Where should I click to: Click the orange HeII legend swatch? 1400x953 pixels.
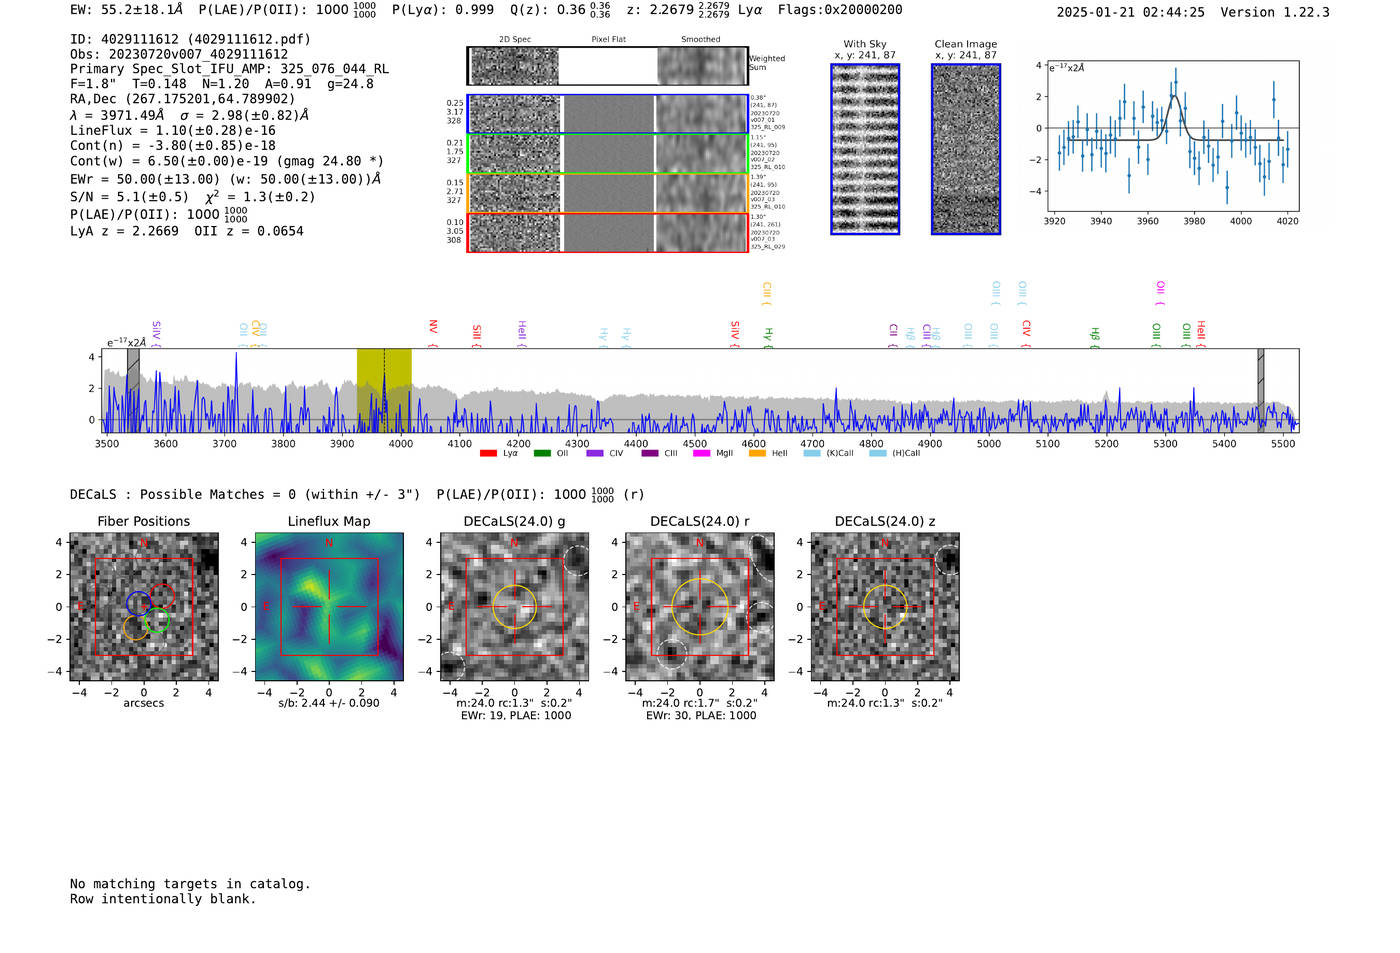click(x=757, y=453)
